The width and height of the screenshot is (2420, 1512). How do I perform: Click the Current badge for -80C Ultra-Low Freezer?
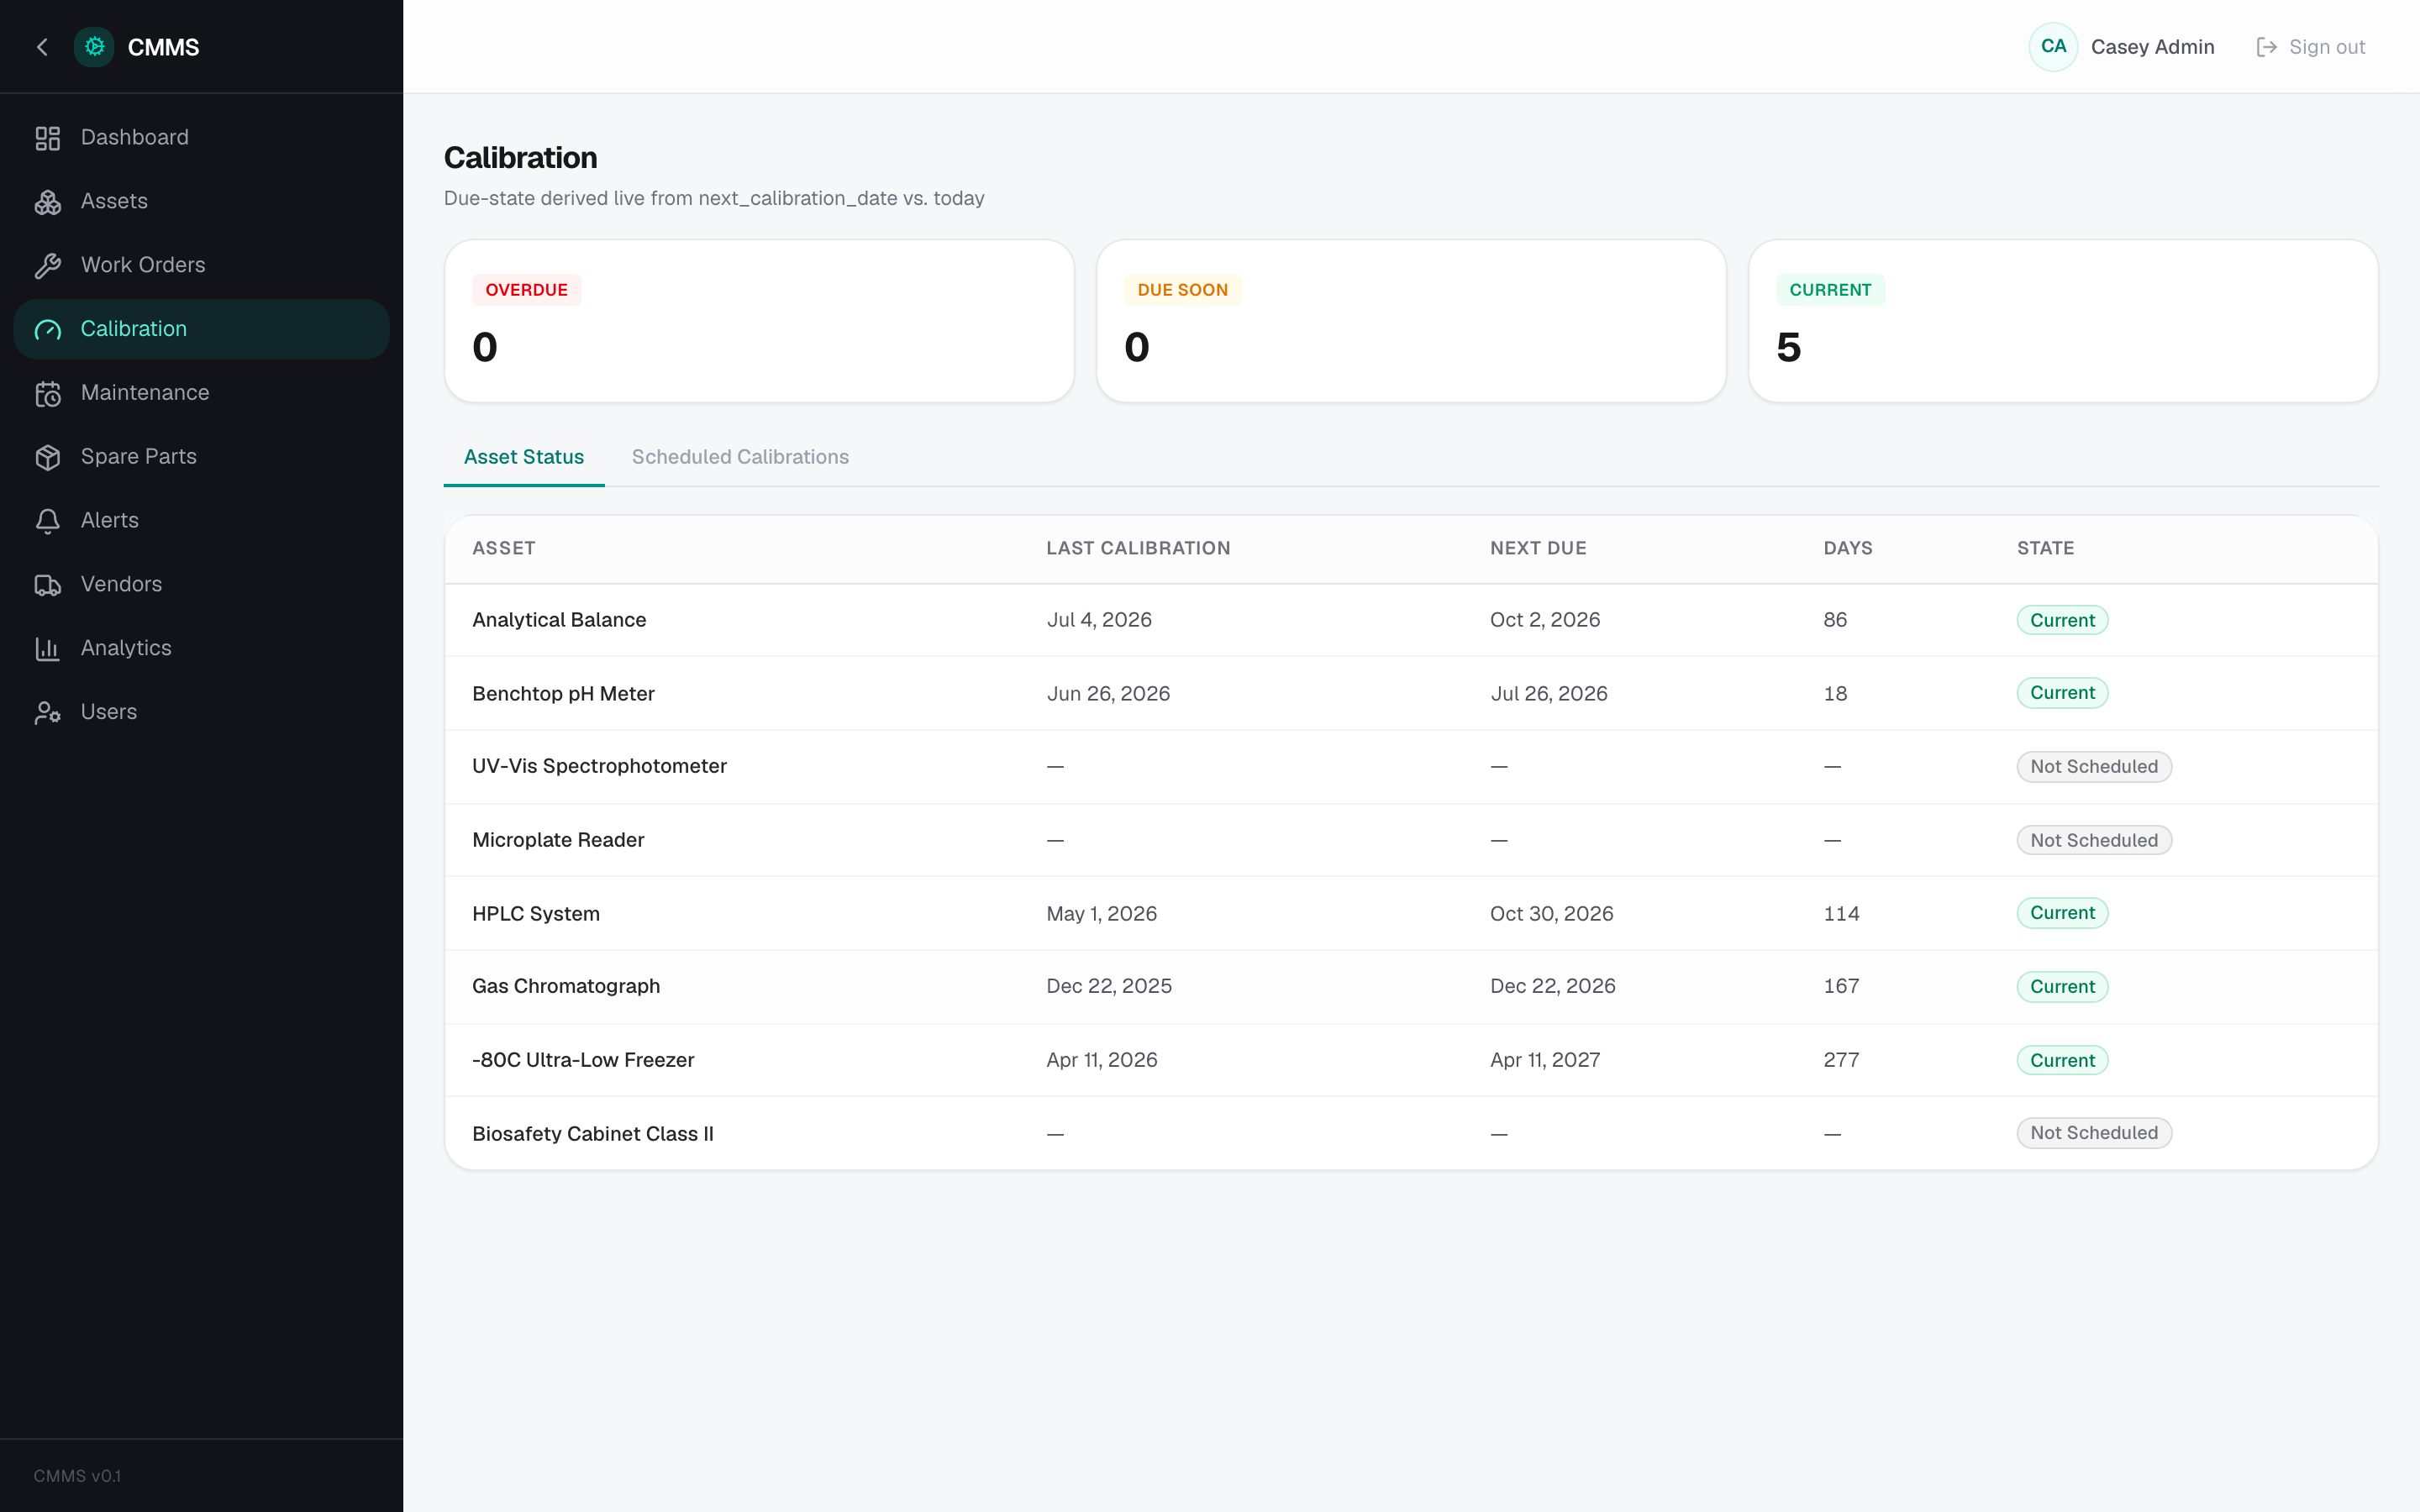click(x=2062, y=1060)
